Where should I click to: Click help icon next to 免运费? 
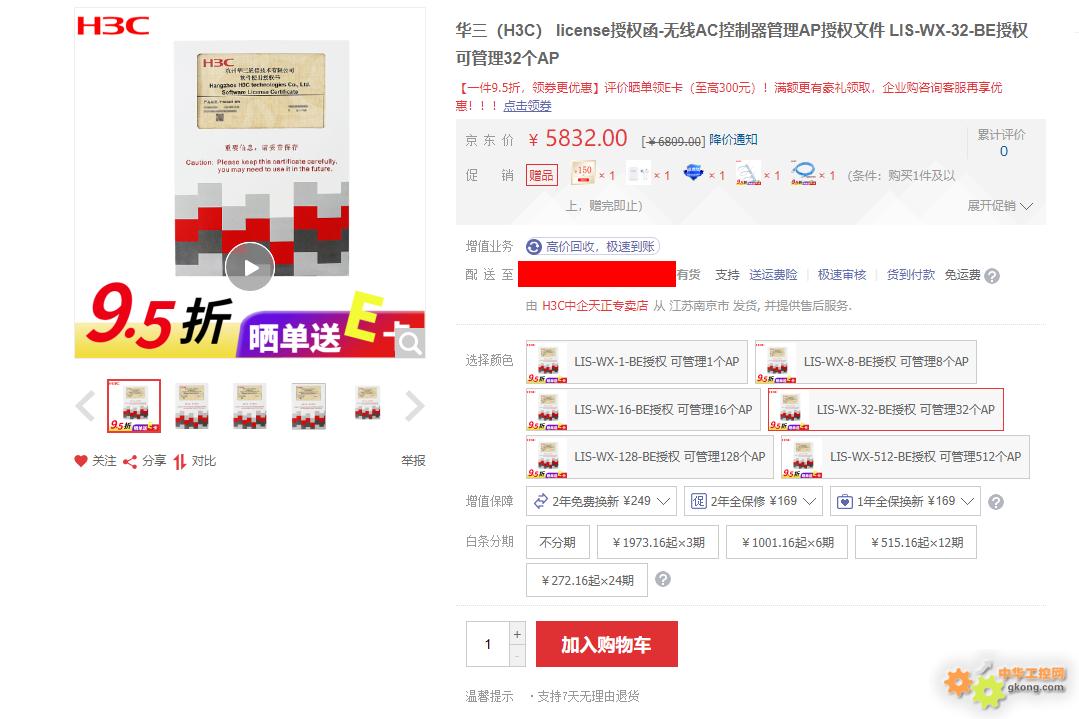tap(992, 276)
